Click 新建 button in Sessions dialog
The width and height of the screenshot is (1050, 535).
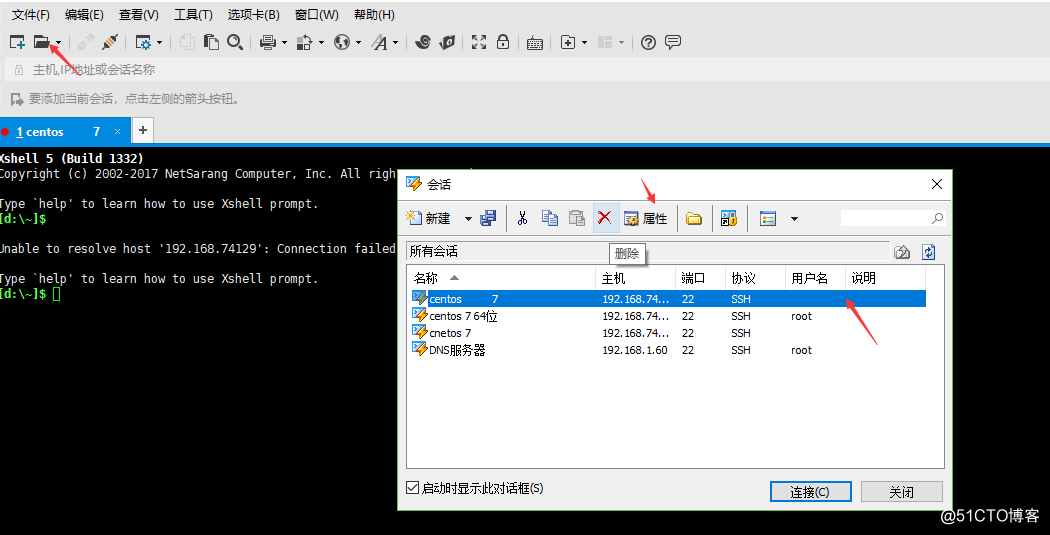click(x=429, y=218)
